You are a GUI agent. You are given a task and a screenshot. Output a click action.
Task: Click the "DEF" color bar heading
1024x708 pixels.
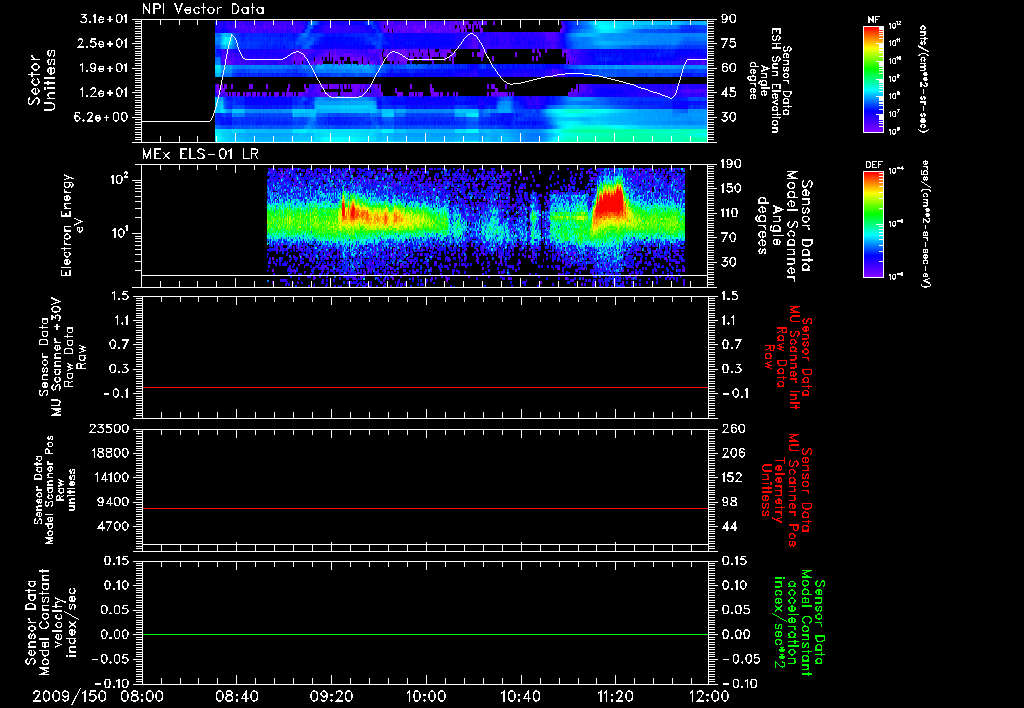pyautogui.click(x=873, y=165)
